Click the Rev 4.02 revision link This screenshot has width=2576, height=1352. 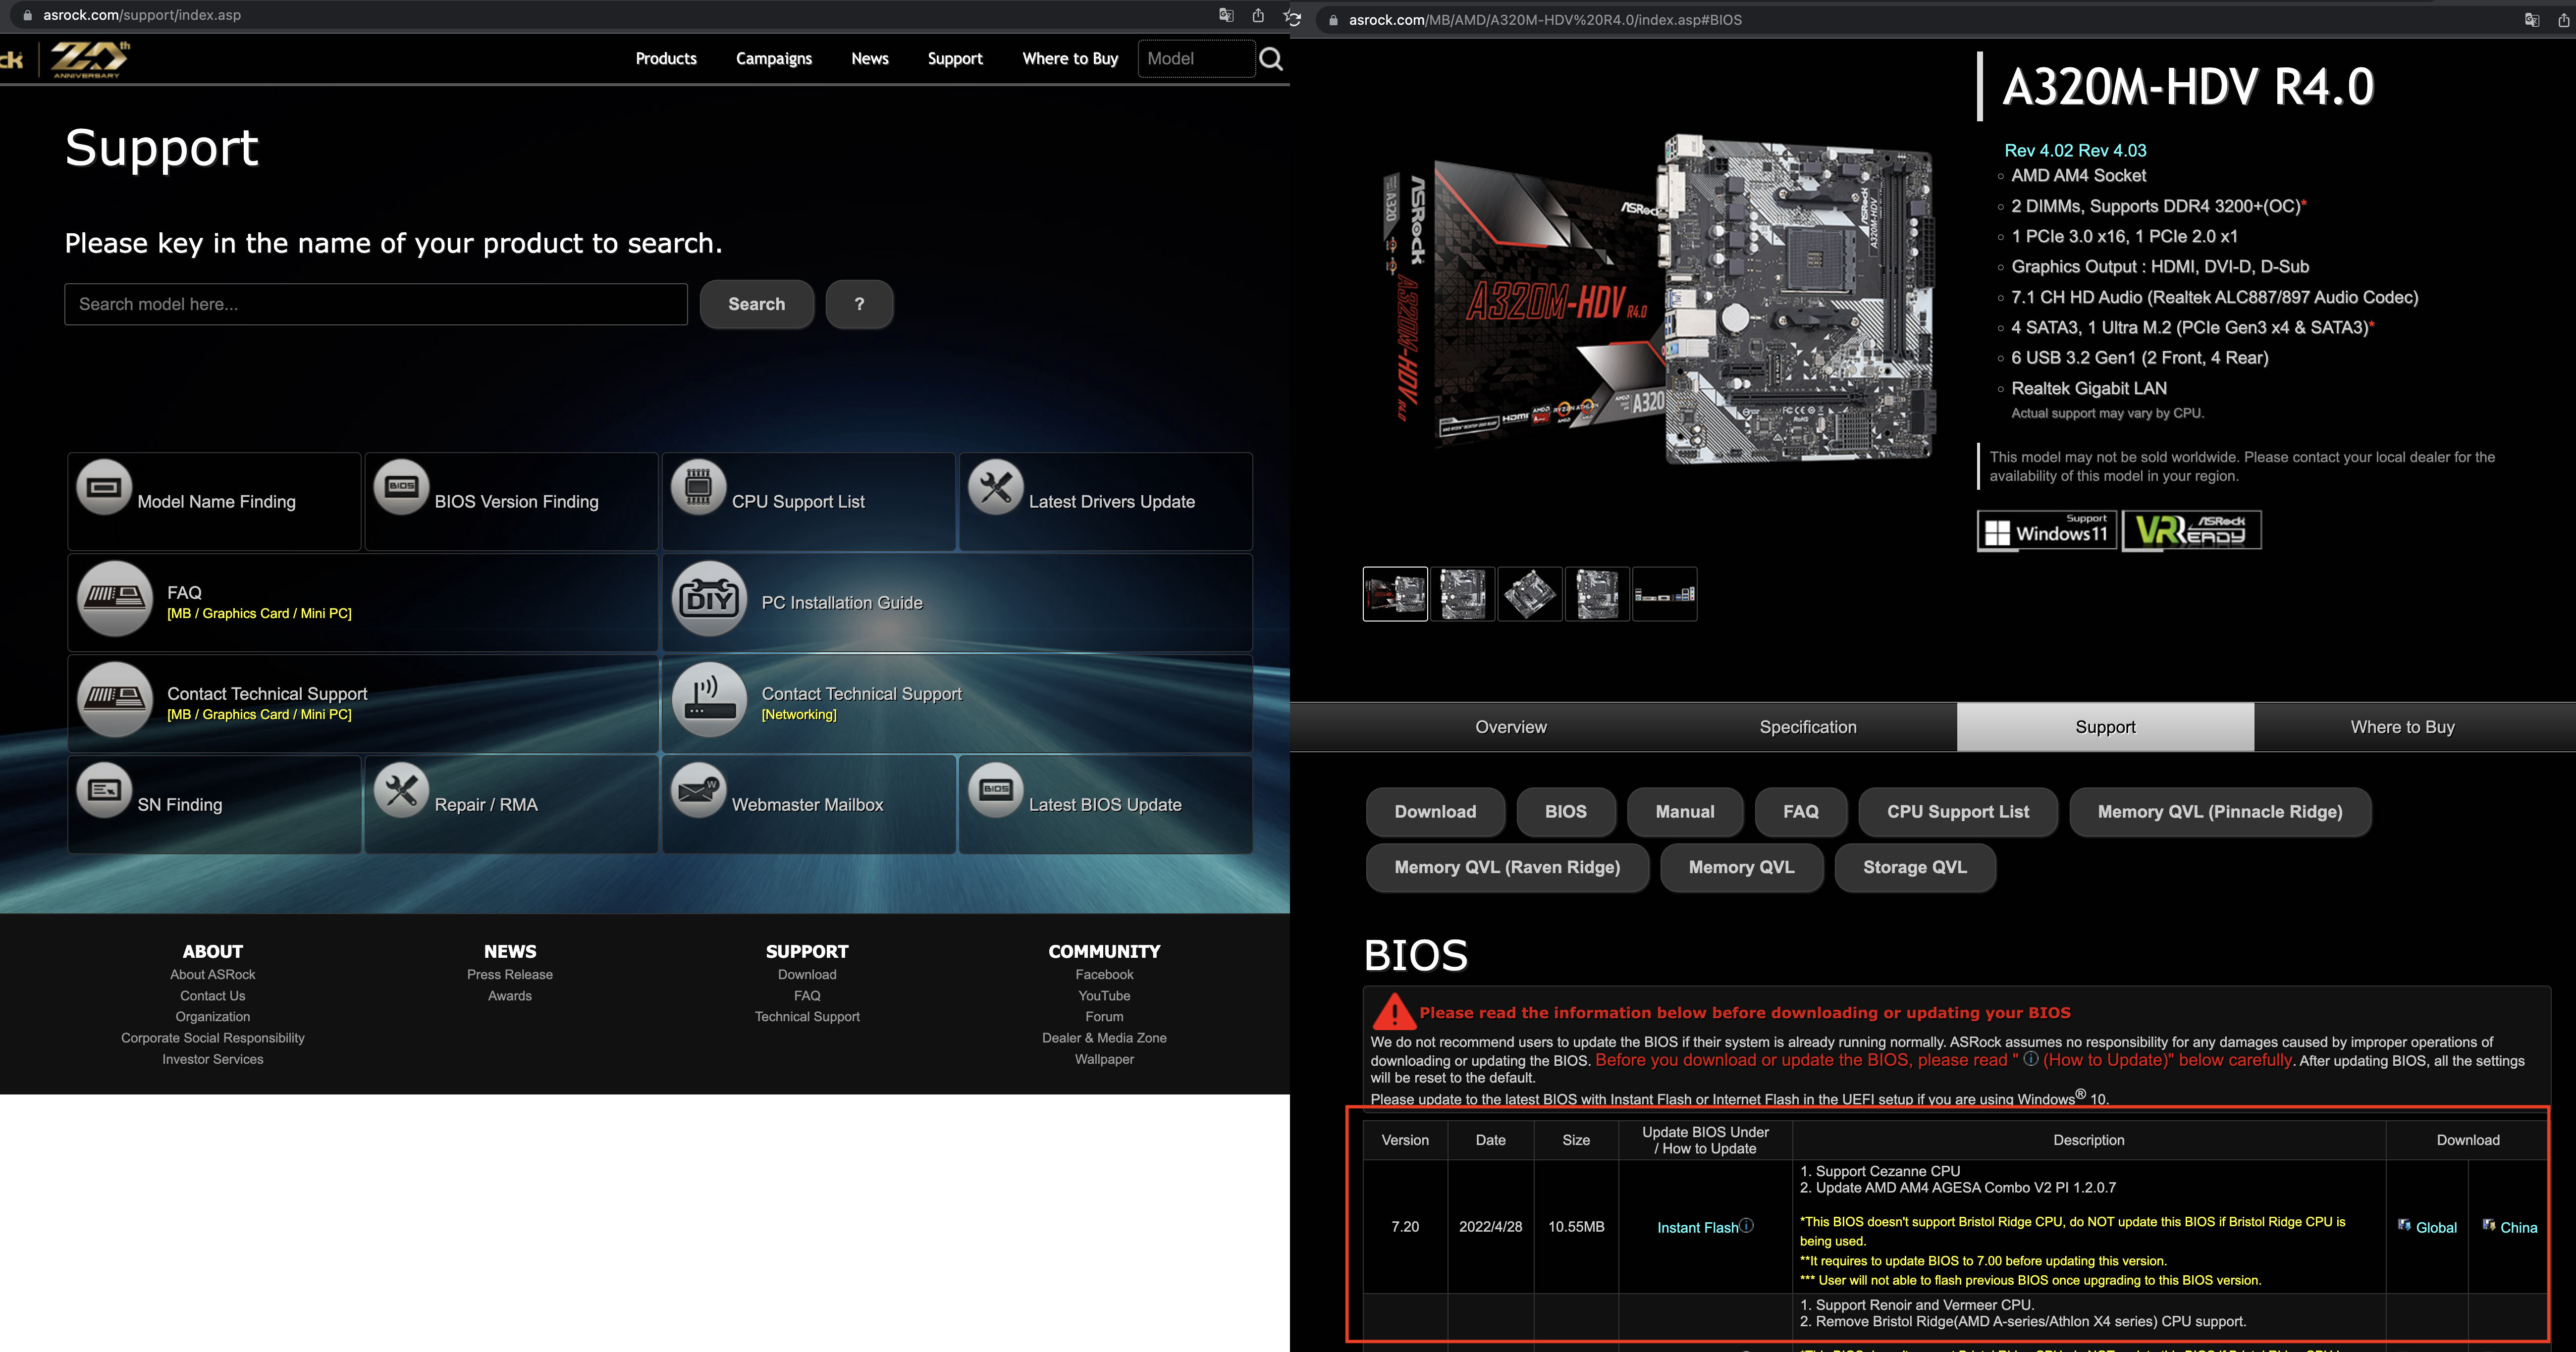(2038, 150)
